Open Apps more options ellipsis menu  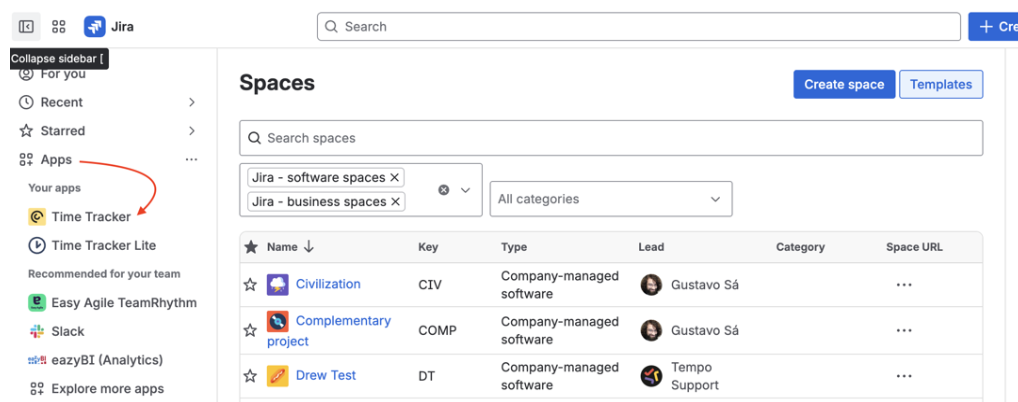(x=191, y=160)
